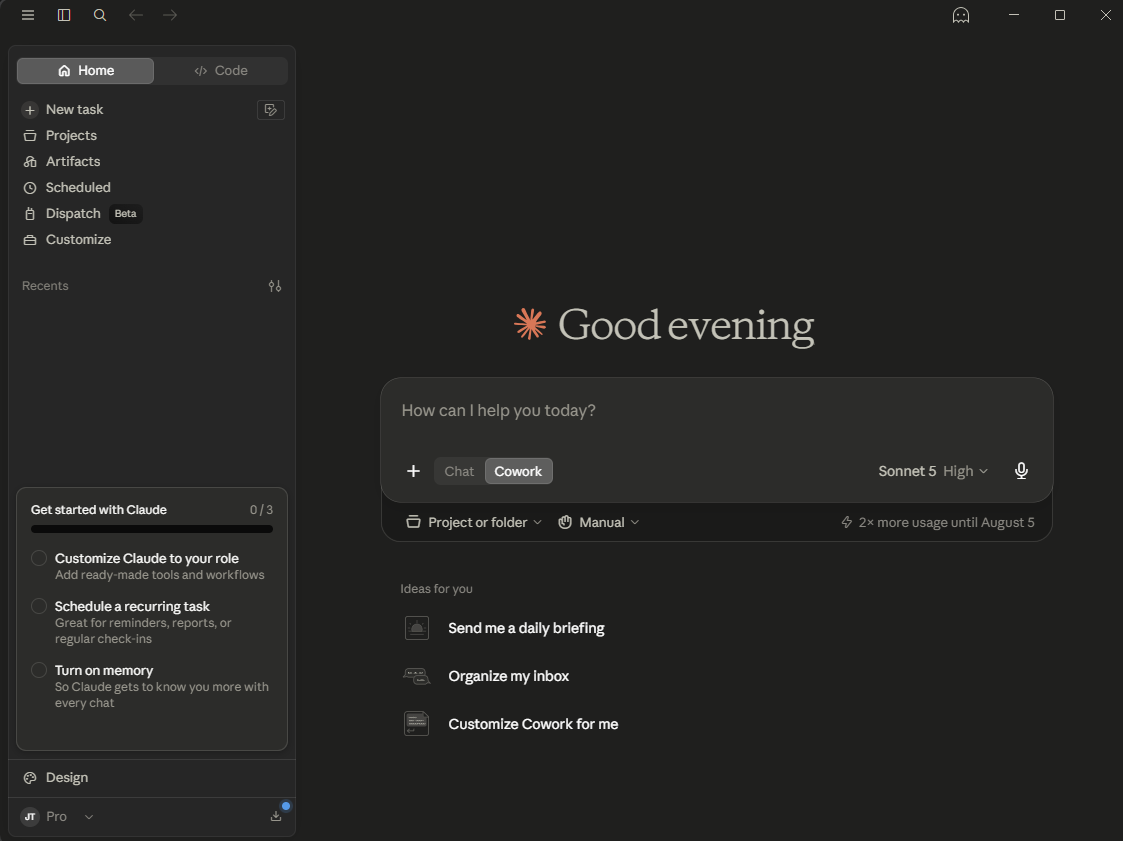Click the Recents filter sliders icon
The image size is (1123, 841).
click(275, 286)
